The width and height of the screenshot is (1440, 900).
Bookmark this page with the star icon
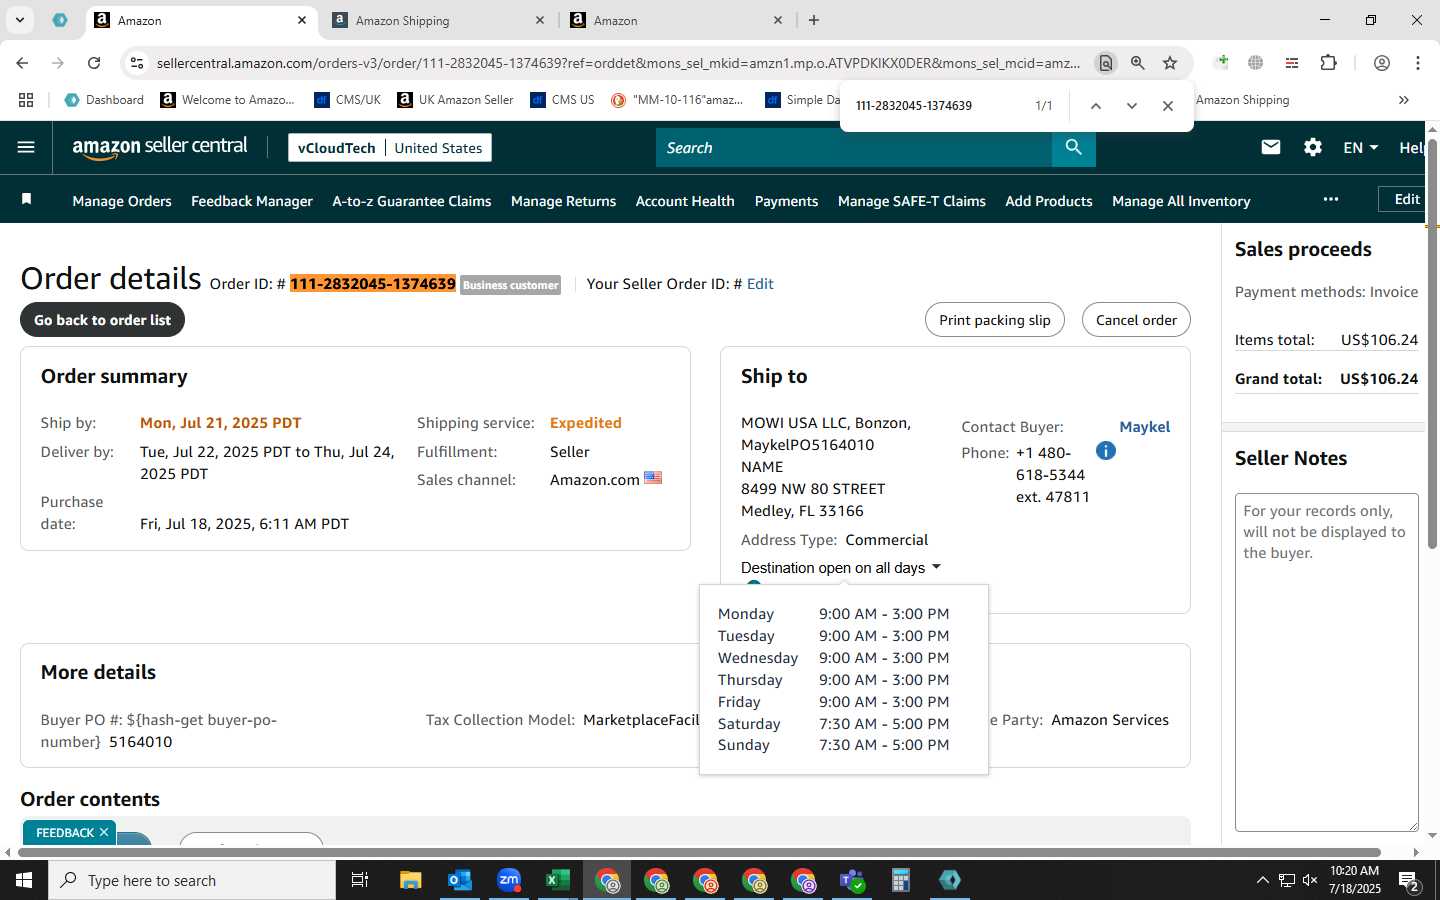pos(1170,63)
